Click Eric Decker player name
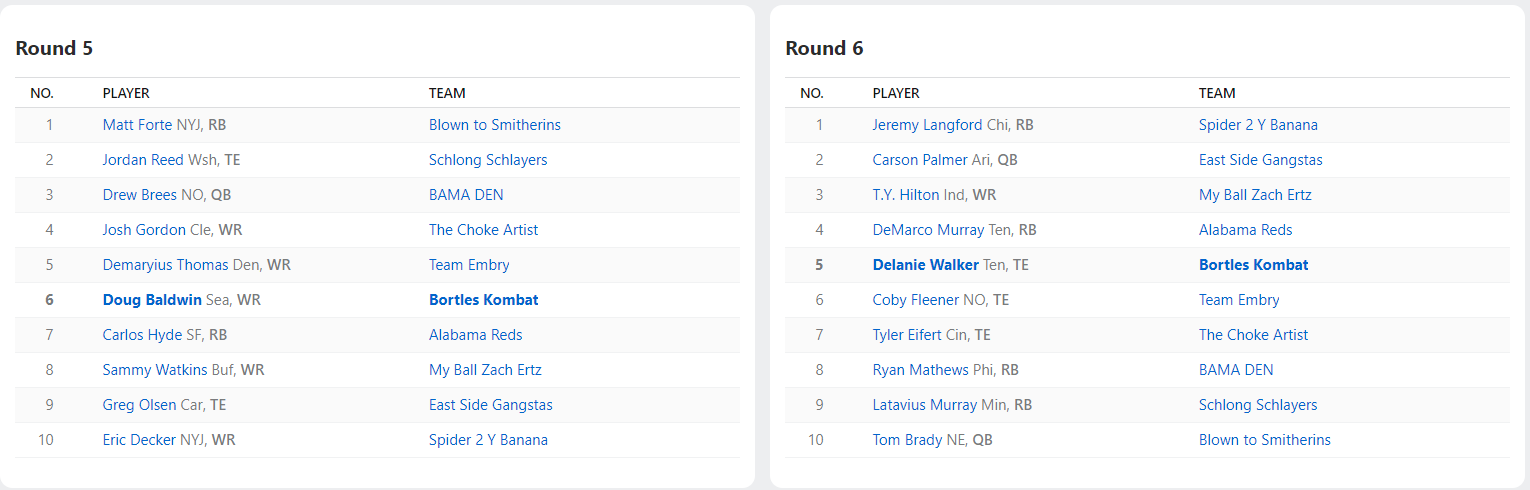The width and height of the screenshot is (1530, 490). (139, 440)
